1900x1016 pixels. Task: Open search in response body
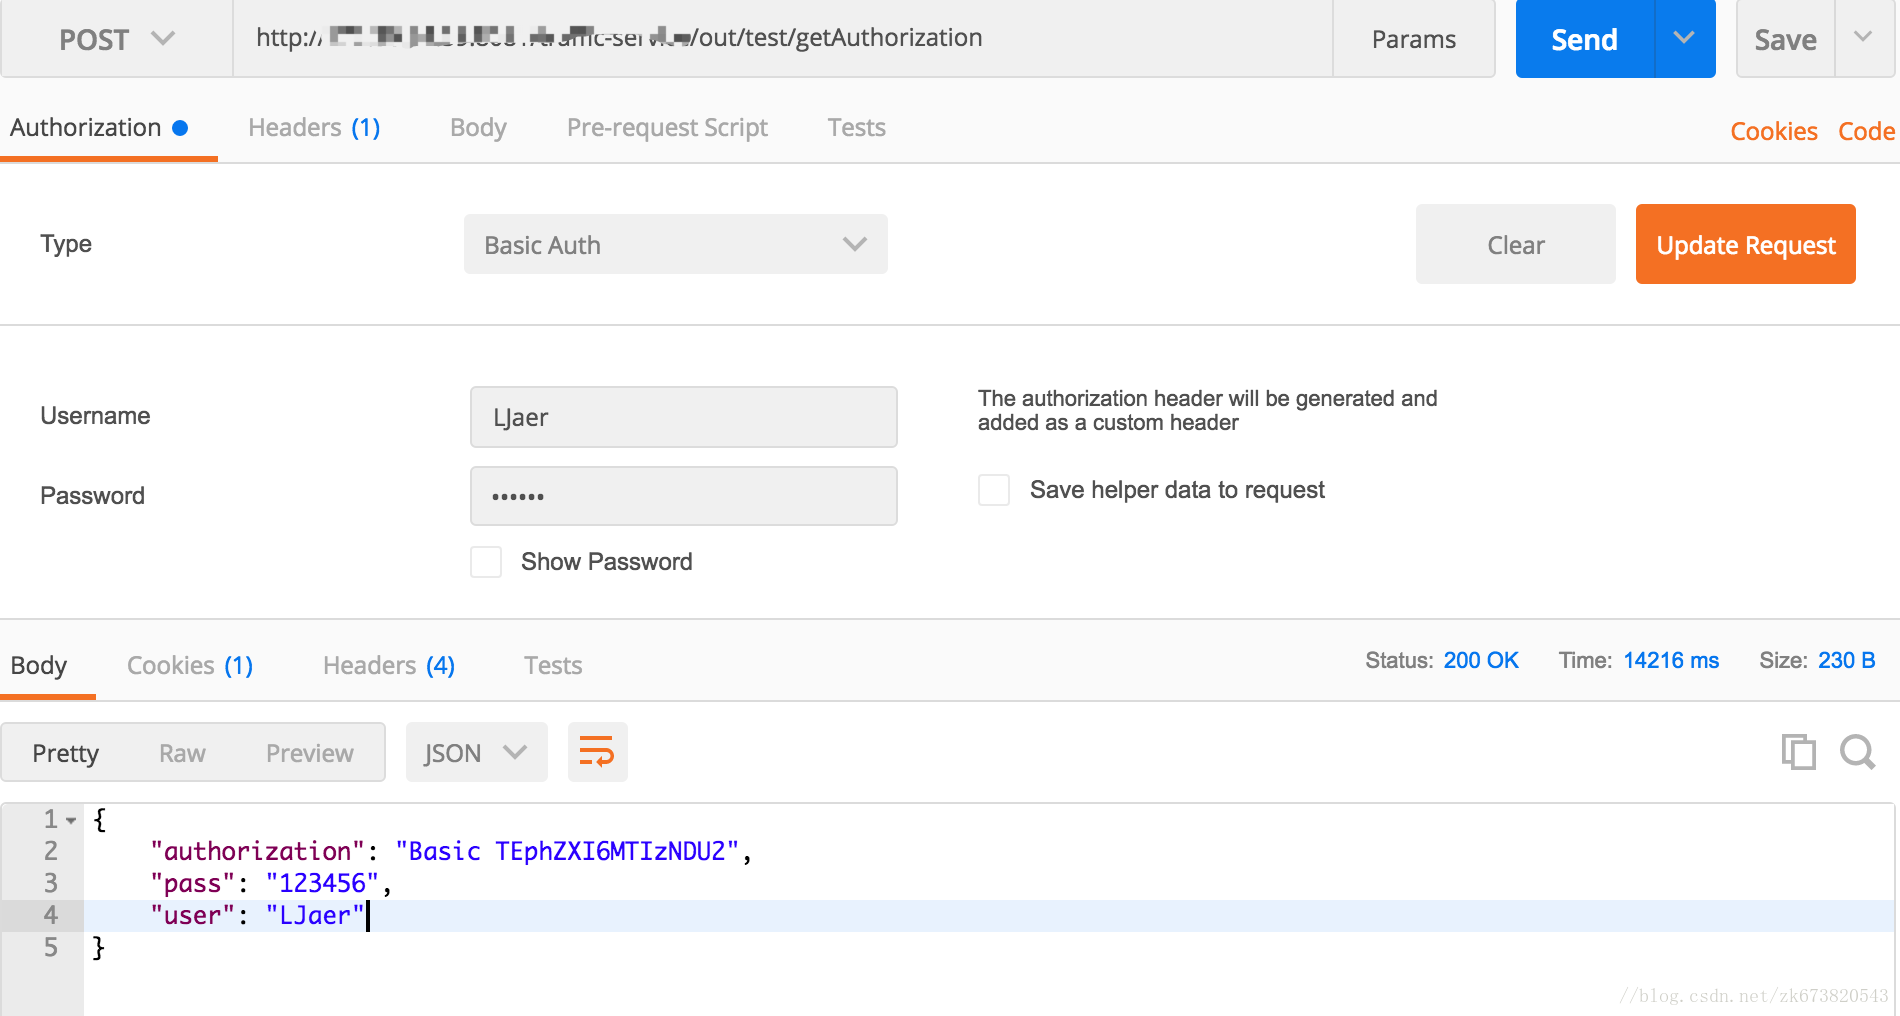click(x=1858, y=752)
